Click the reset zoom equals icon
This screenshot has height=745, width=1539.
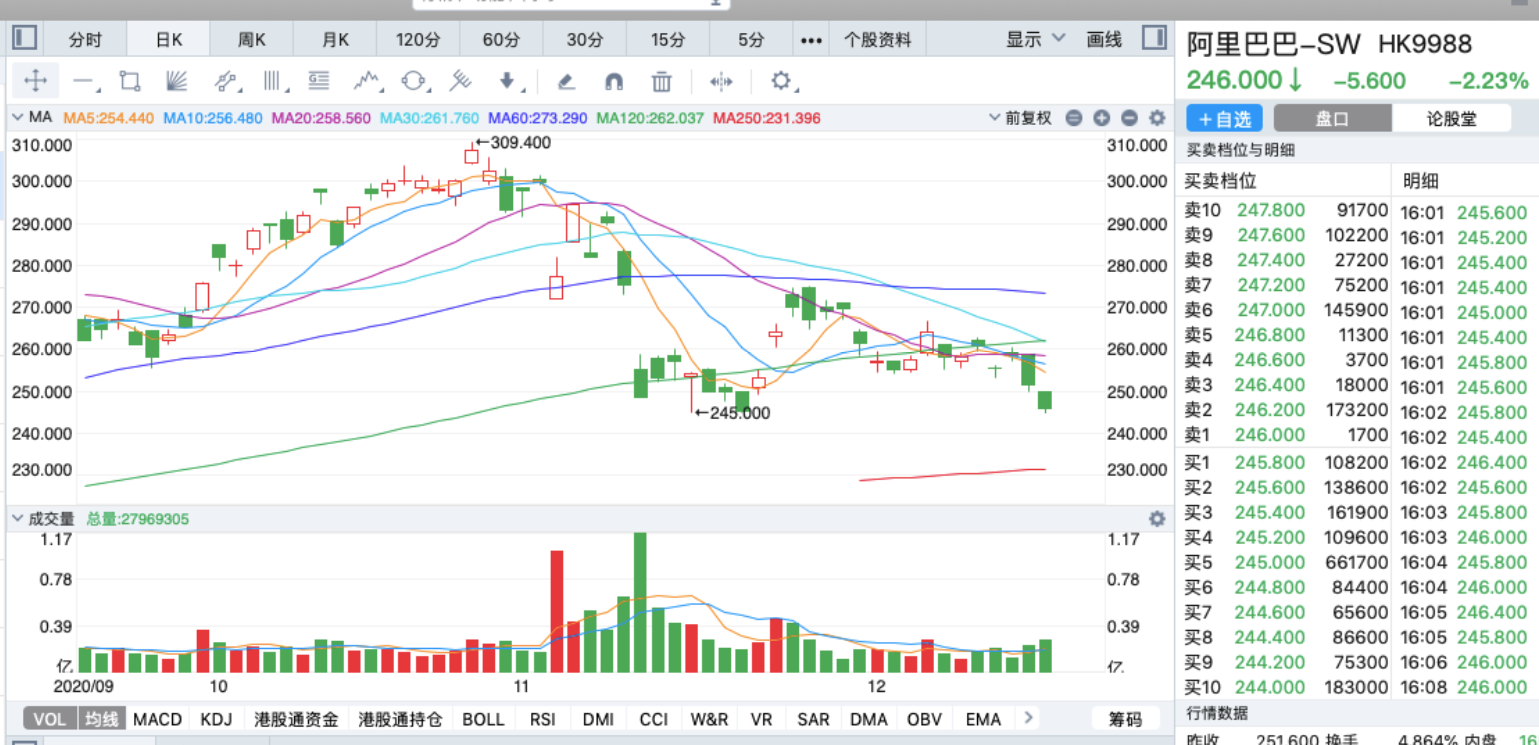click(x=1074, y=118)
